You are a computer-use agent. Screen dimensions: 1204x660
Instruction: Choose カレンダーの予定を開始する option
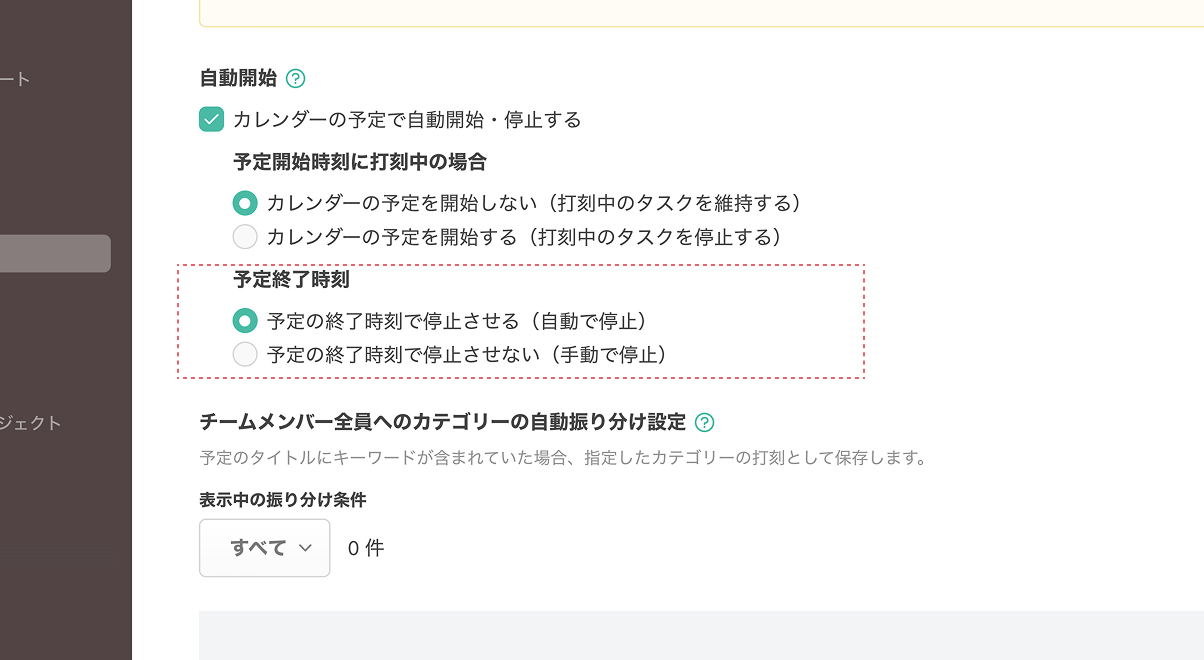pos(245,237)
